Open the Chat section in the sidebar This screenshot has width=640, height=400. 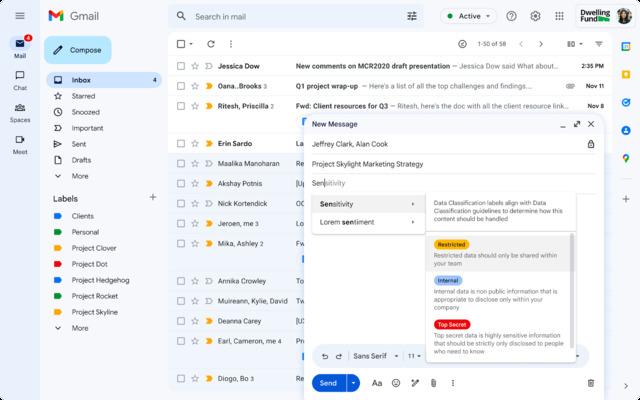(20, 77)
